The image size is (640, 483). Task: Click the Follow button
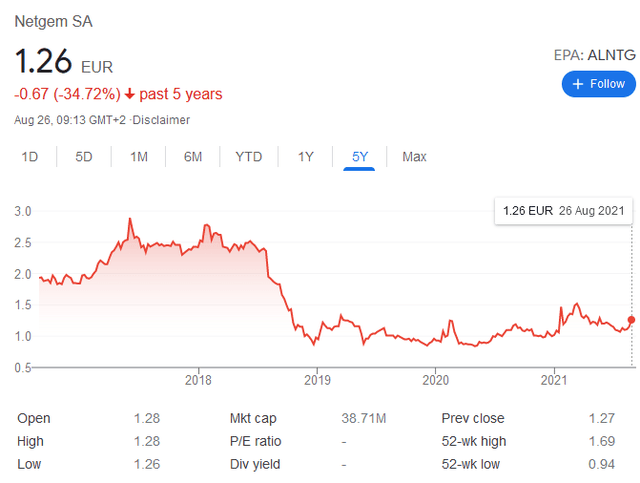(x=599, y=84)
